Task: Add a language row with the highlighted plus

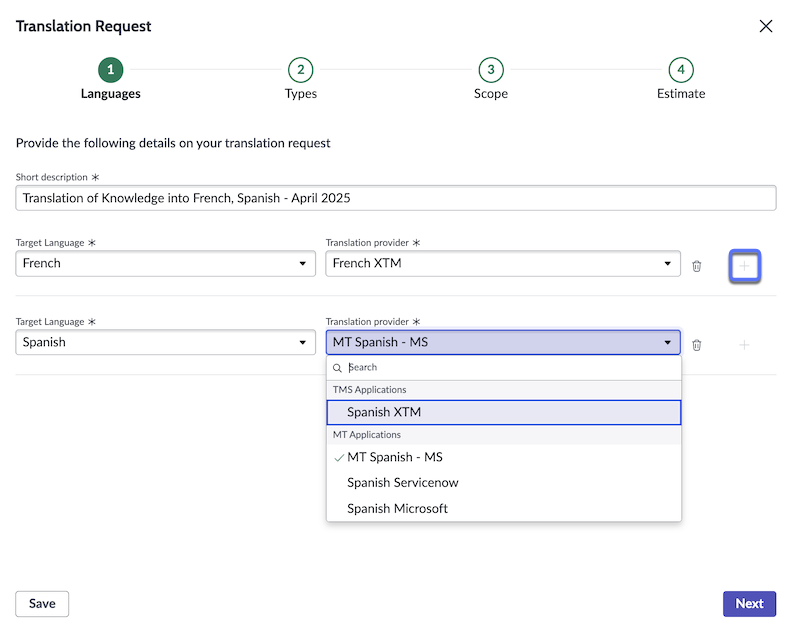Action: point(745,266)
